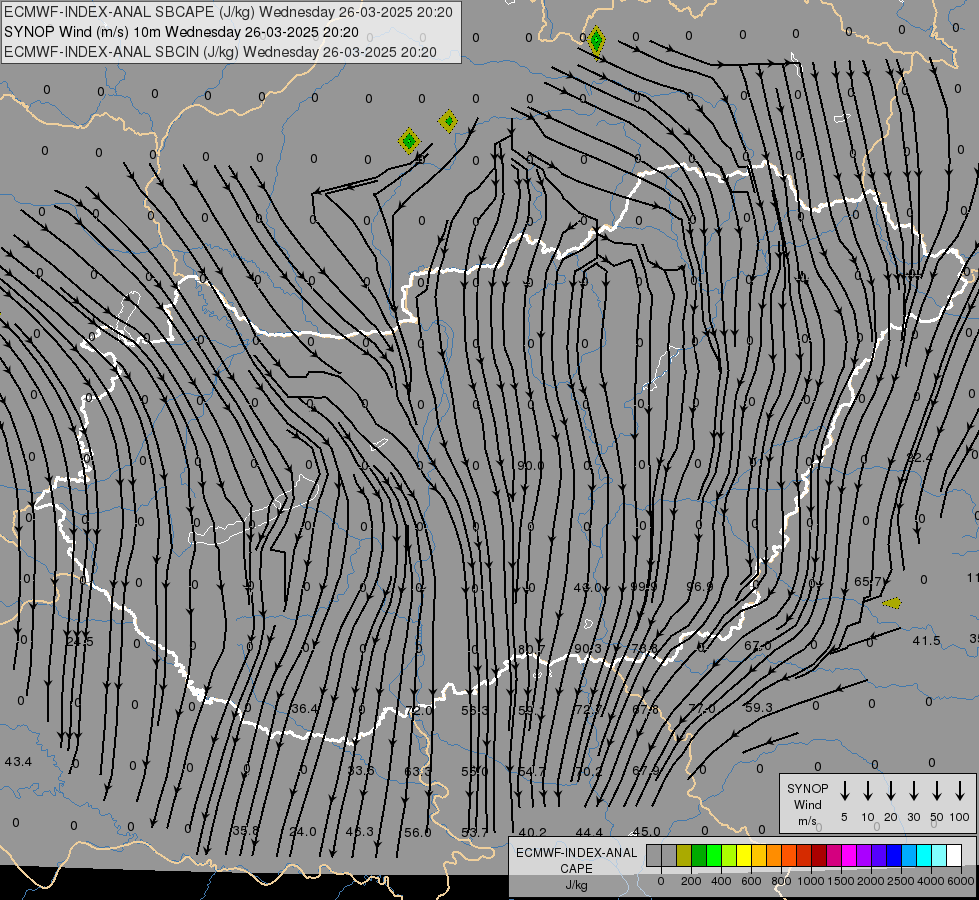This screenshot has width=979, height=900.
Task: Select the bright cyan swatch in CAPE scale
Action: pos(923,856)
